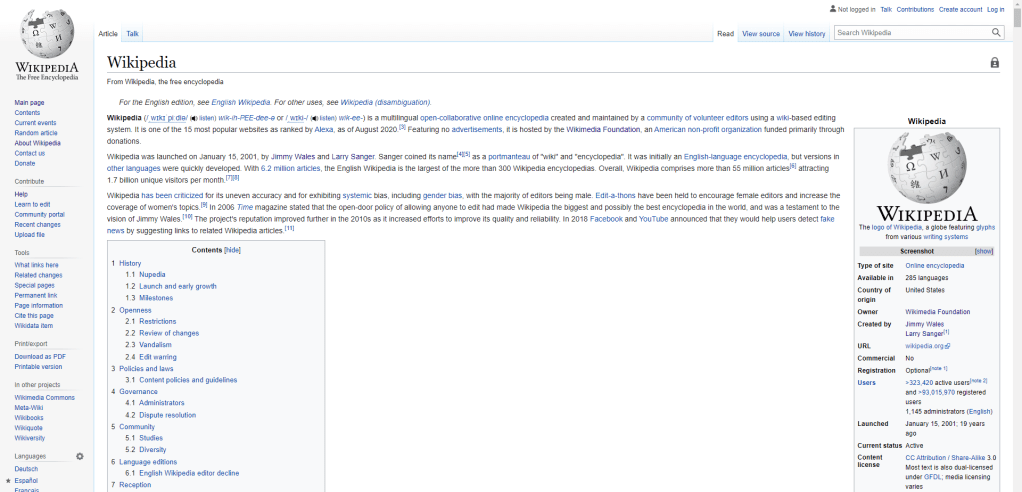Click inside the Search Wikipedia field
The height and width of the screenshot is (492, 1022).
[x=912, y=33]
